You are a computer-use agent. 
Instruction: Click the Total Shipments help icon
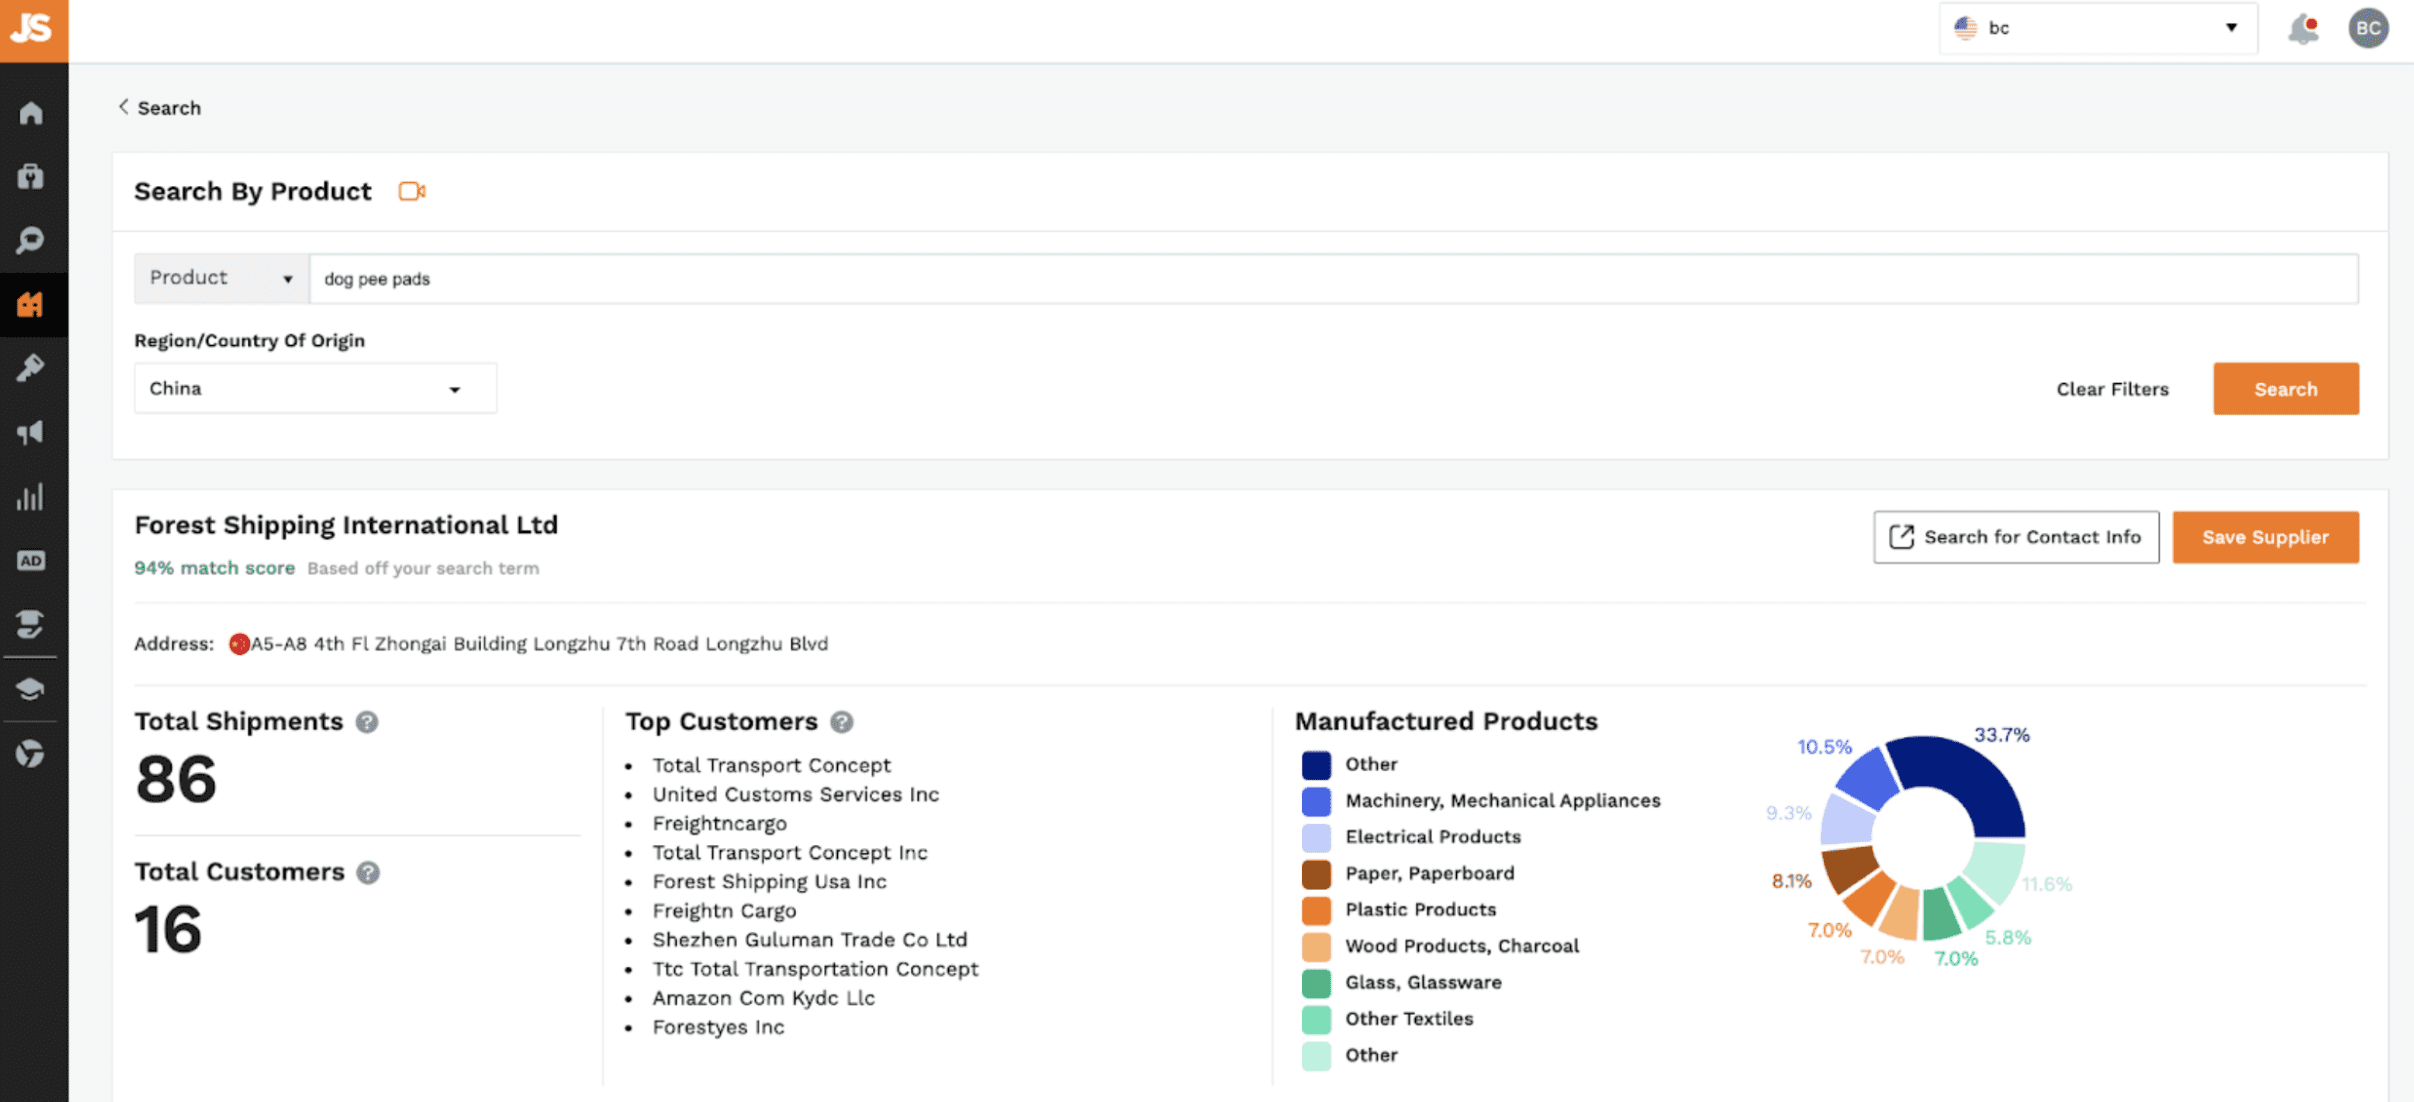[367, 722]
